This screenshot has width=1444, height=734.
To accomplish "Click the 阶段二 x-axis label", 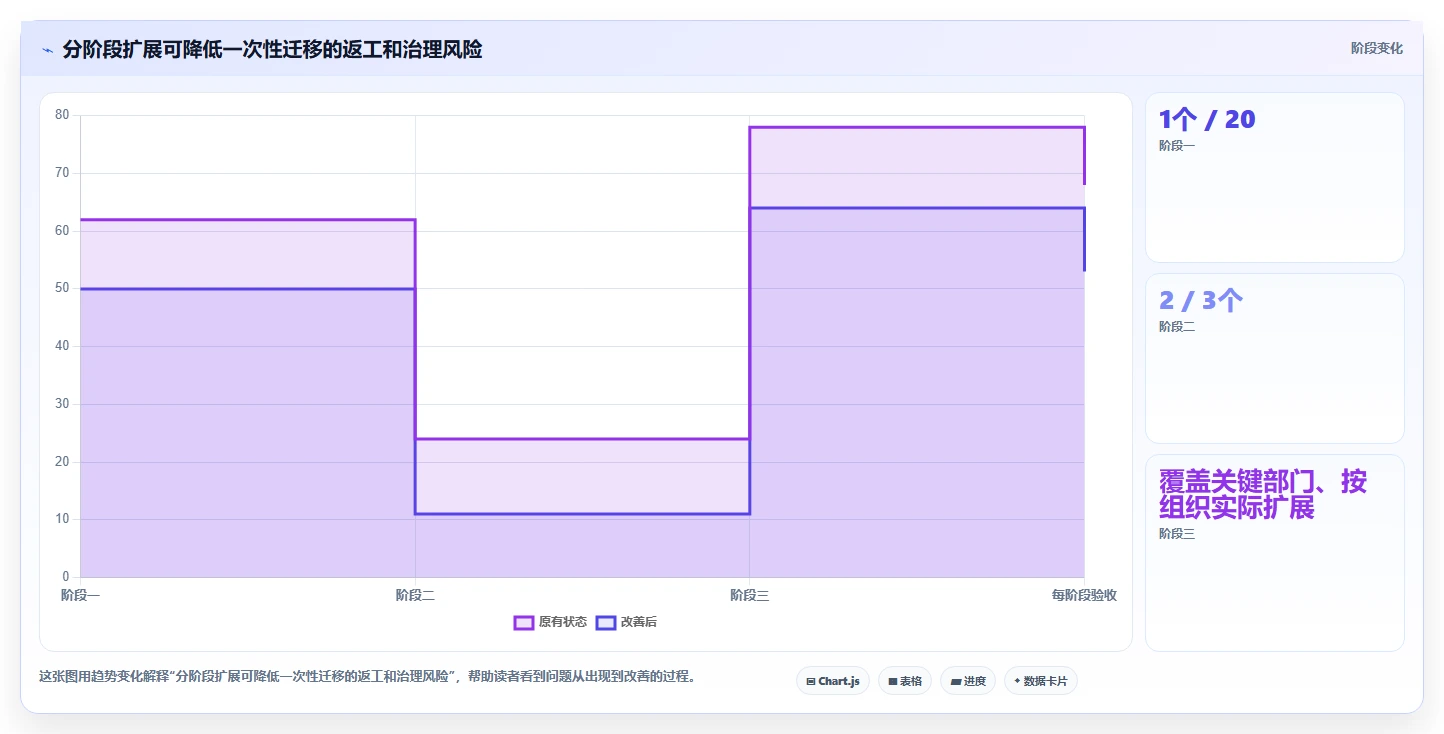I will click(415, 595).
